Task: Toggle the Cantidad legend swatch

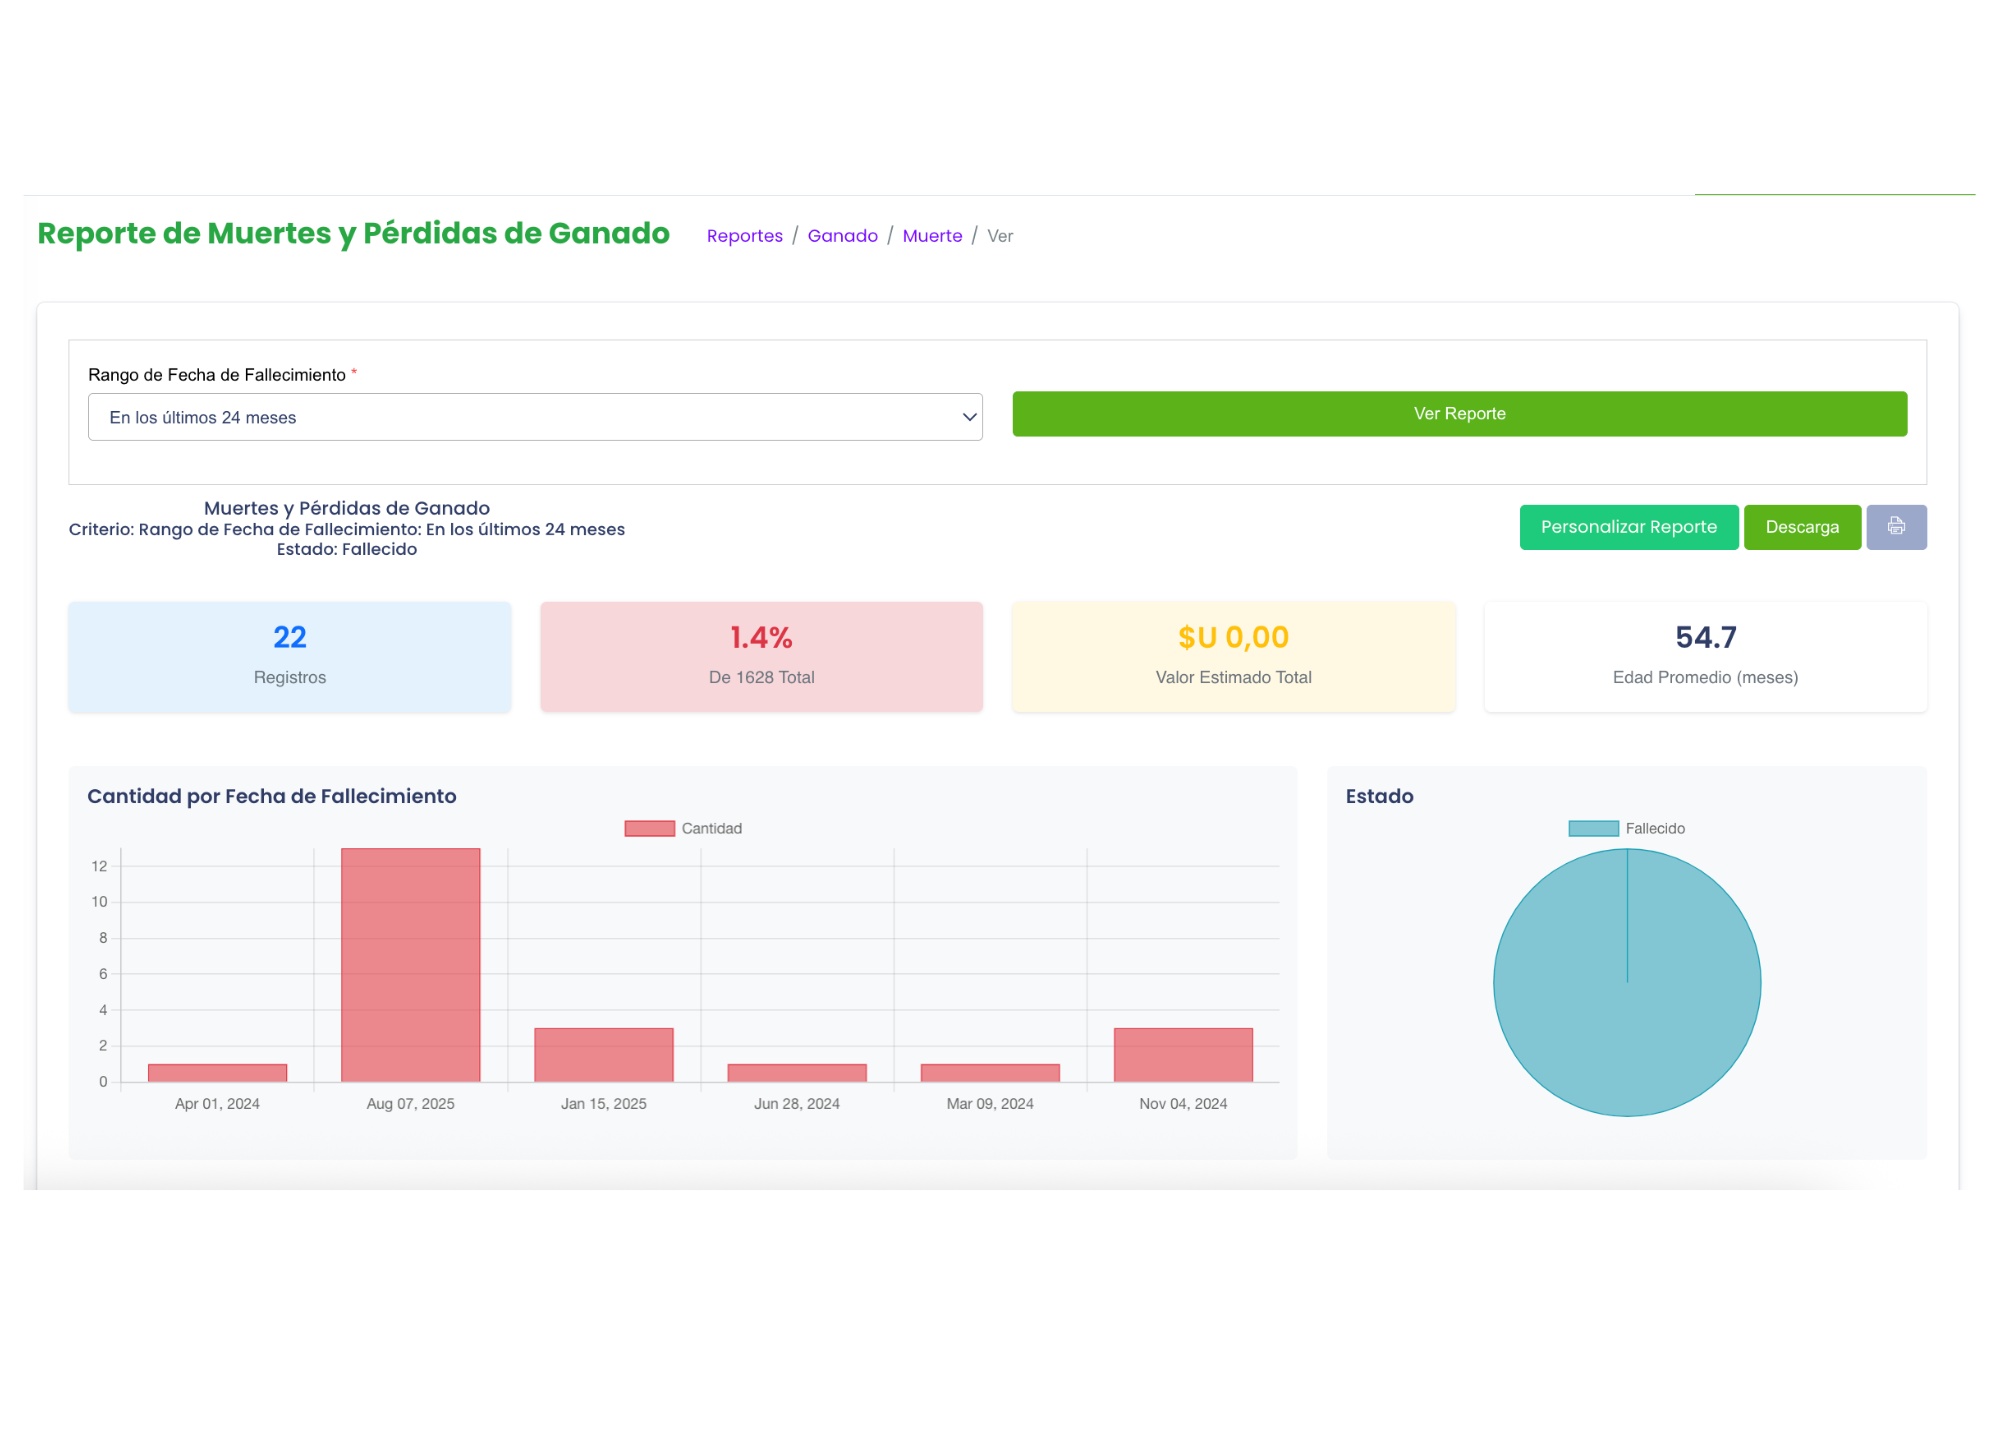Action: 649,828
